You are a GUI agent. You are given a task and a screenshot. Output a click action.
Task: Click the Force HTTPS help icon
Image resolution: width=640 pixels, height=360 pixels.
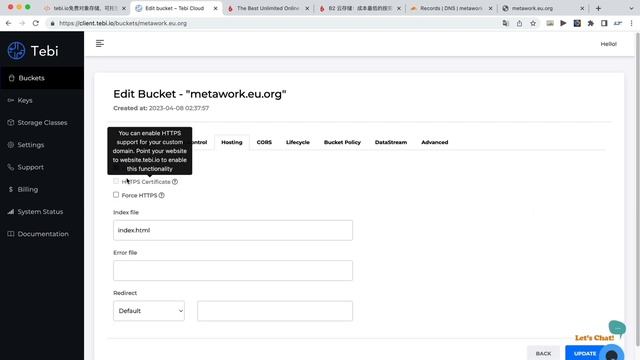(x=162, y=195)
